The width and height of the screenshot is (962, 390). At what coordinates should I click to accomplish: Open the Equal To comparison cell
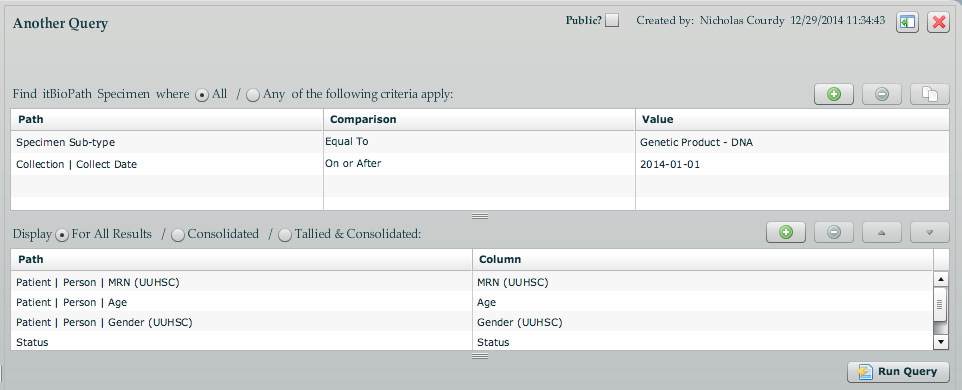point(479,142)
